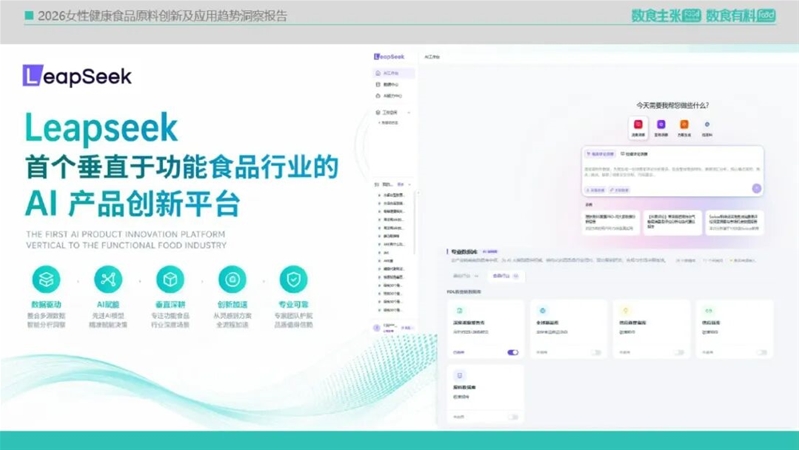Open the middle suggested example card
This screenshot has width=799, height=450.
click(x=672, y=223)
